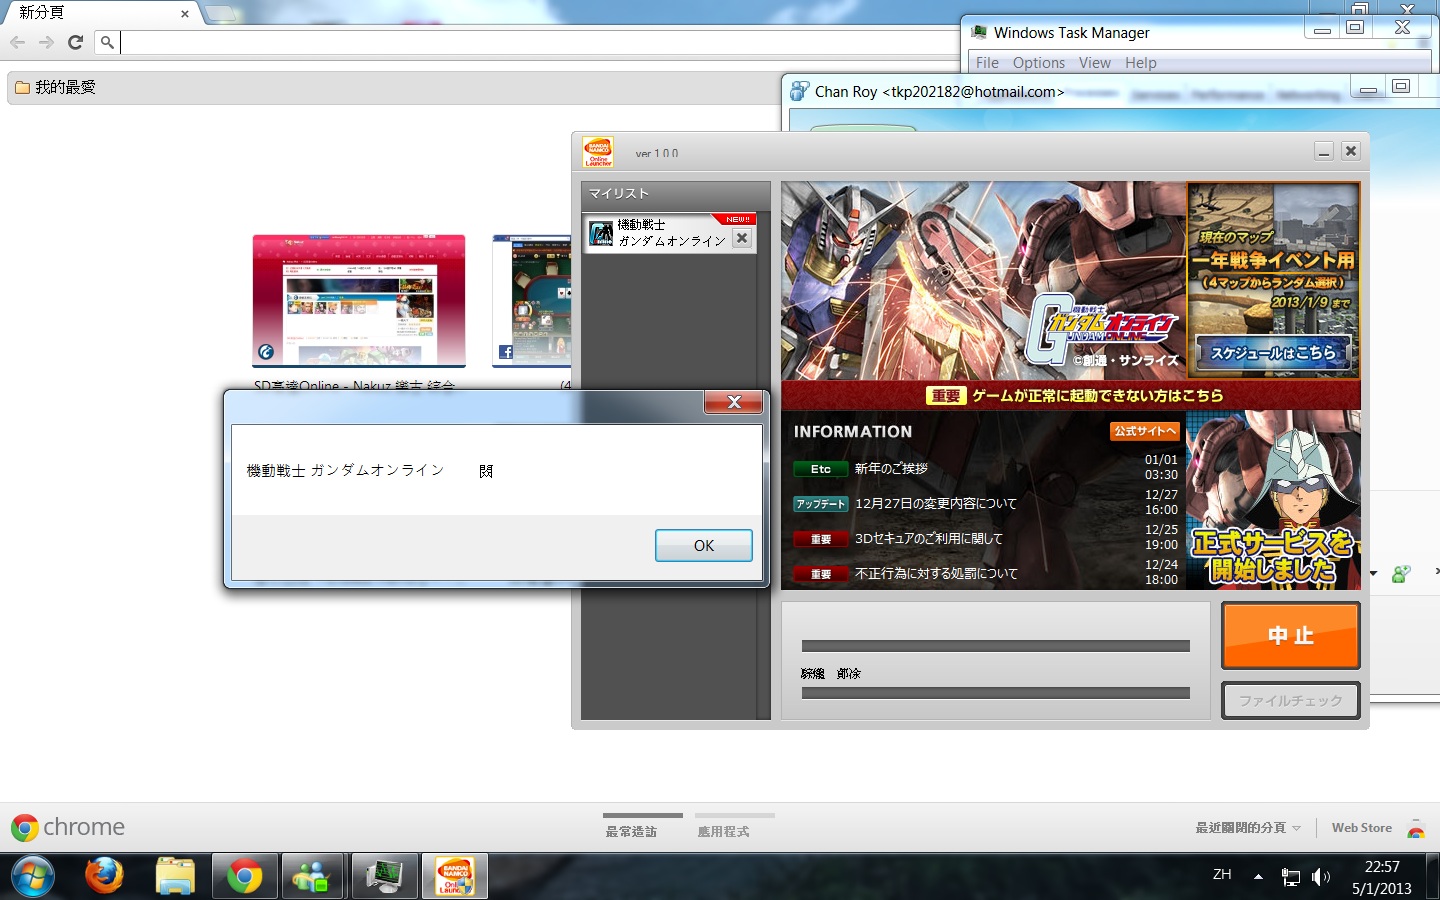Open the スケジュールはこちら banner button
Viewport: 1440px width, 900px height.
1273,353
